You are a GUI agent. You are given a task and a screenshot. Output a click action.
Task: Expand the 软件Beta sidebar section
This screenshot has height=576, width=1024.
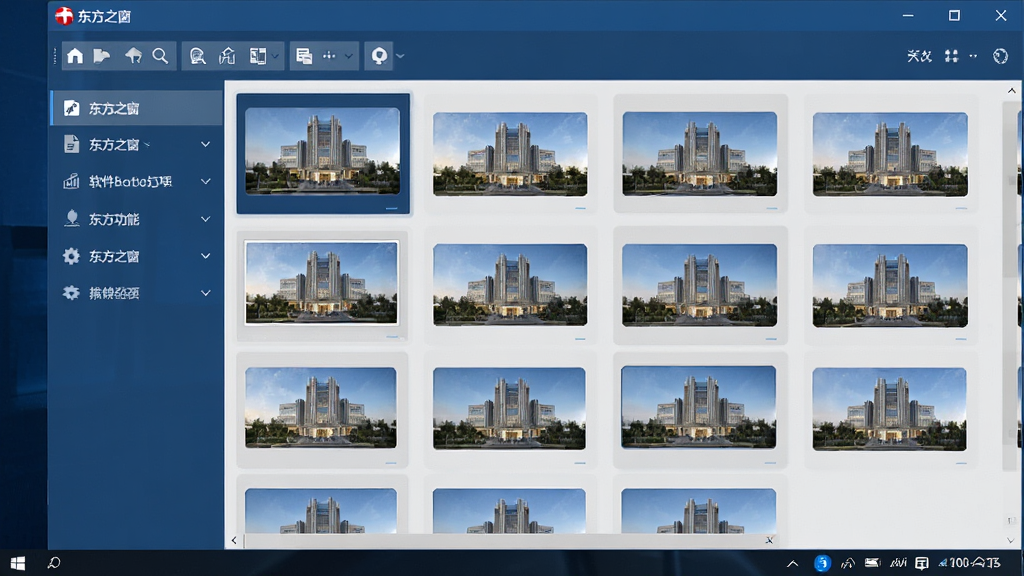205,182
